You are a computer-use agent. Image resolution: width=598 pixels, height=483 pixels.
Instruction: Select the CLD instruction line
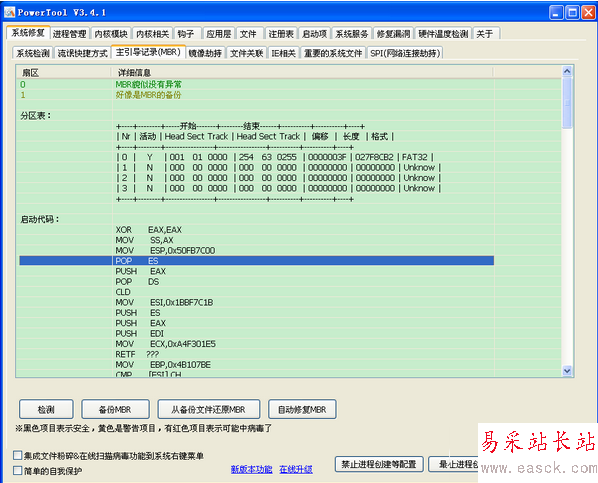tap(256, 292)
